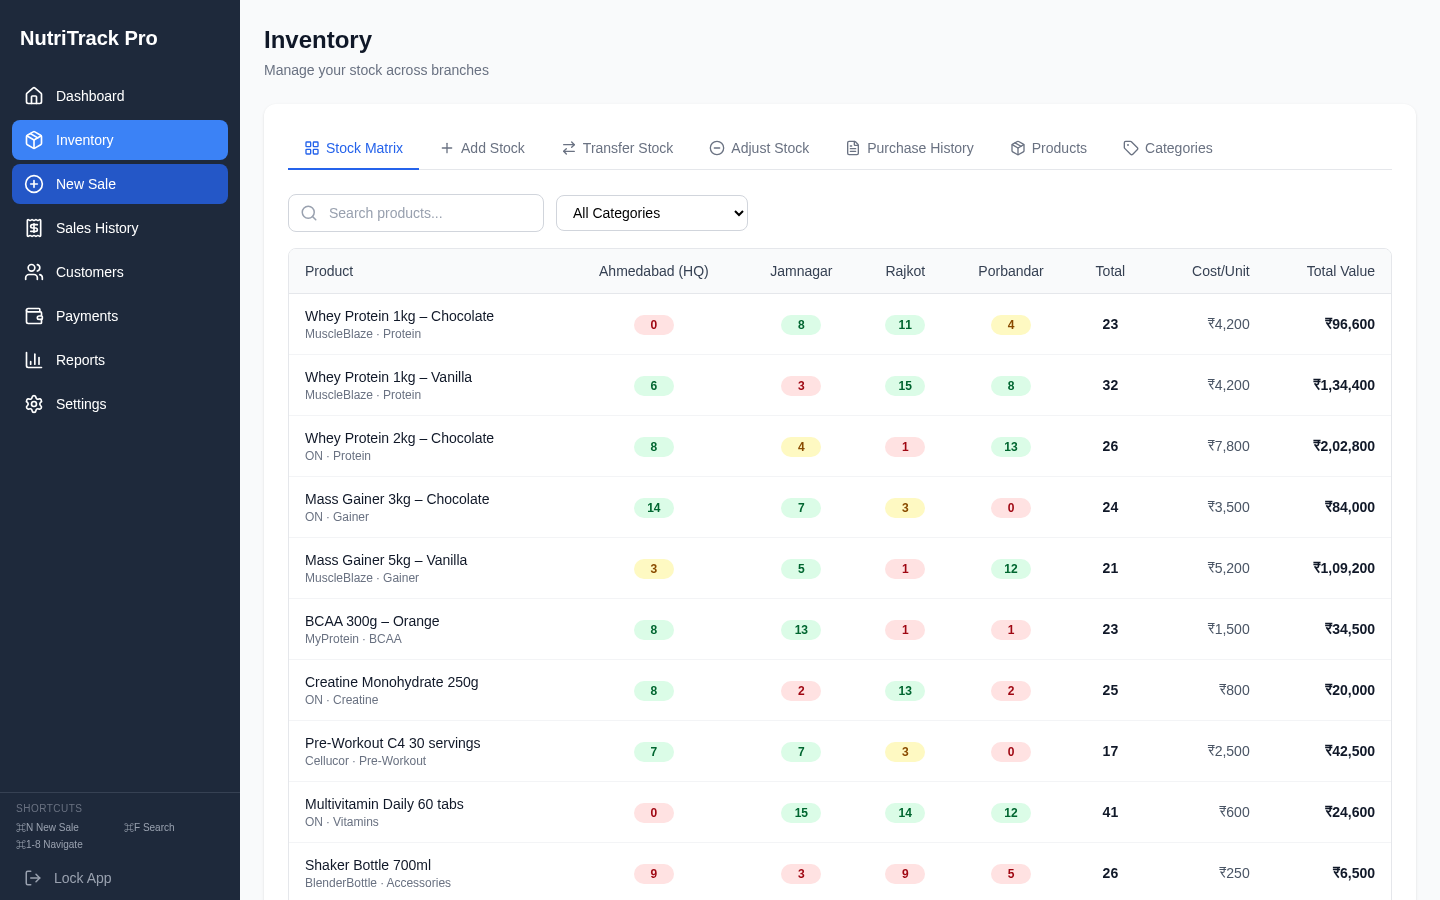This screenshot has height=900, width=1440.
Task: Click the Porbandar column header
Action: [x=1011, y=271]
